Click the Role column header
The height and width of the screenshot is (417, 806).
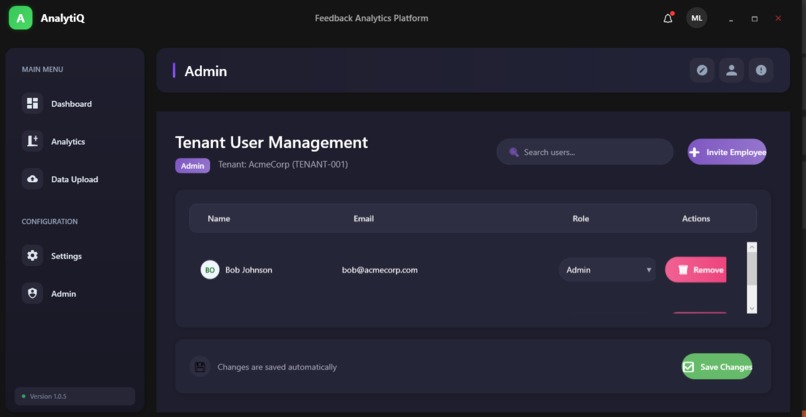(580, 219)
